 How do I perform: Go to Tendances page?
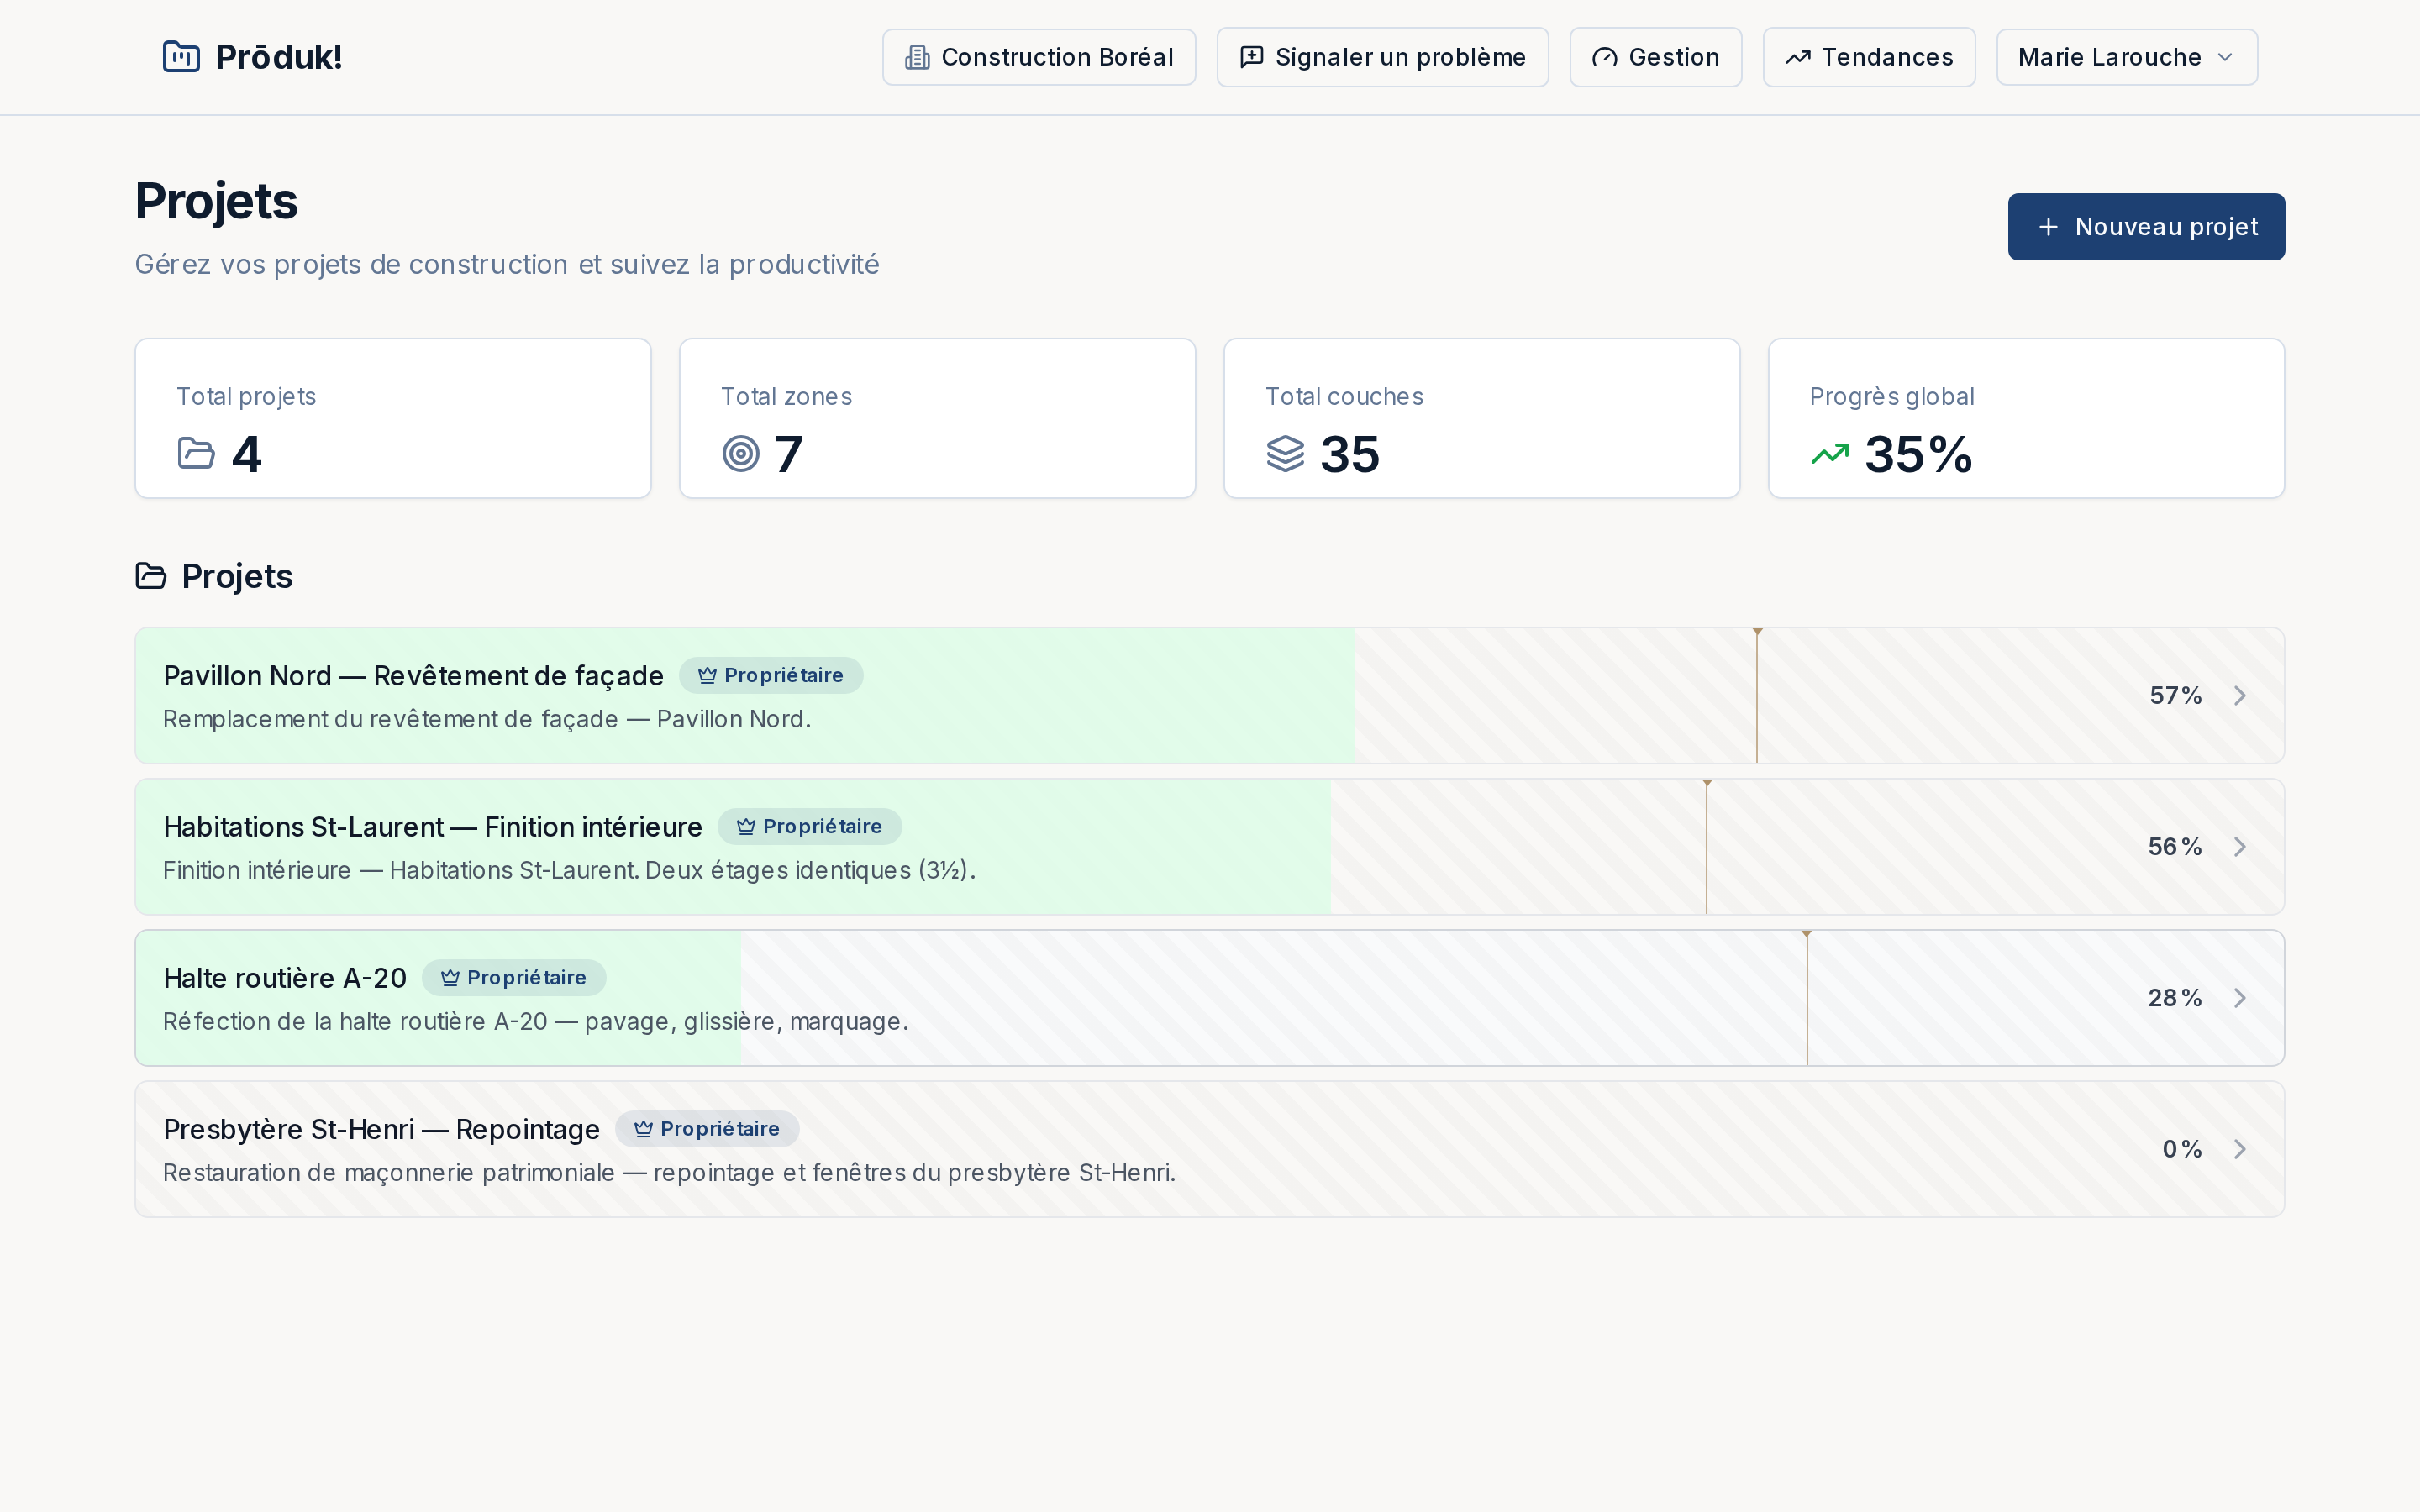[x=1868, y=57]
